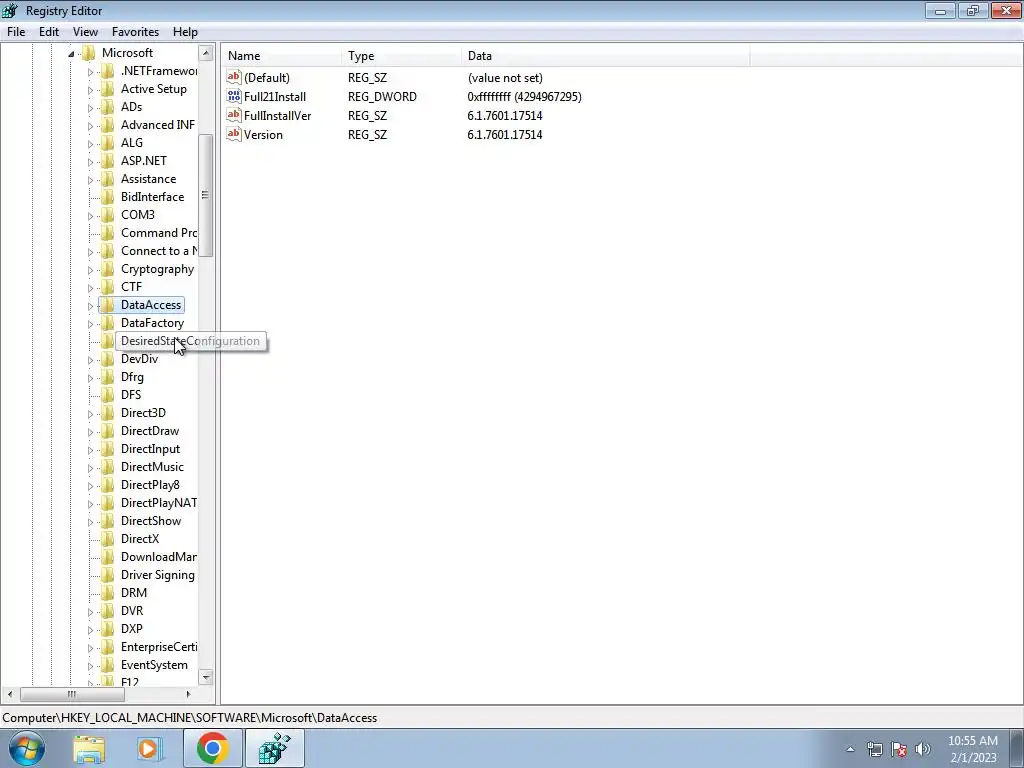Click the 6.1.7601.17514 data of FullInstallVer

point(505,116)
